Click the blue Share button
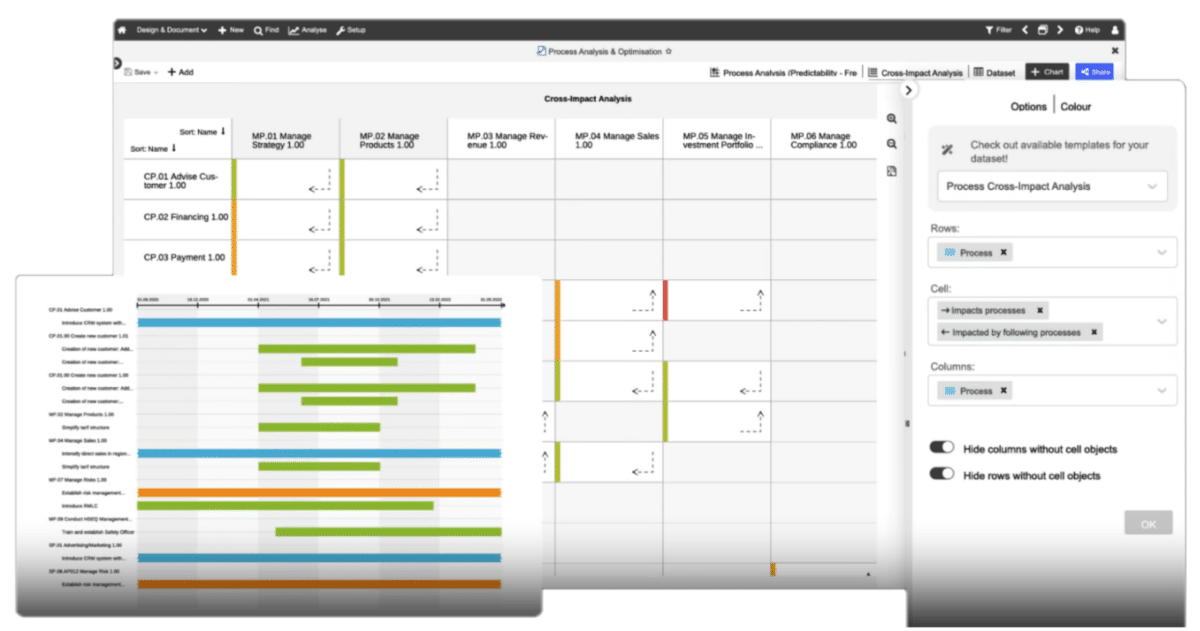 (1094, 72)
